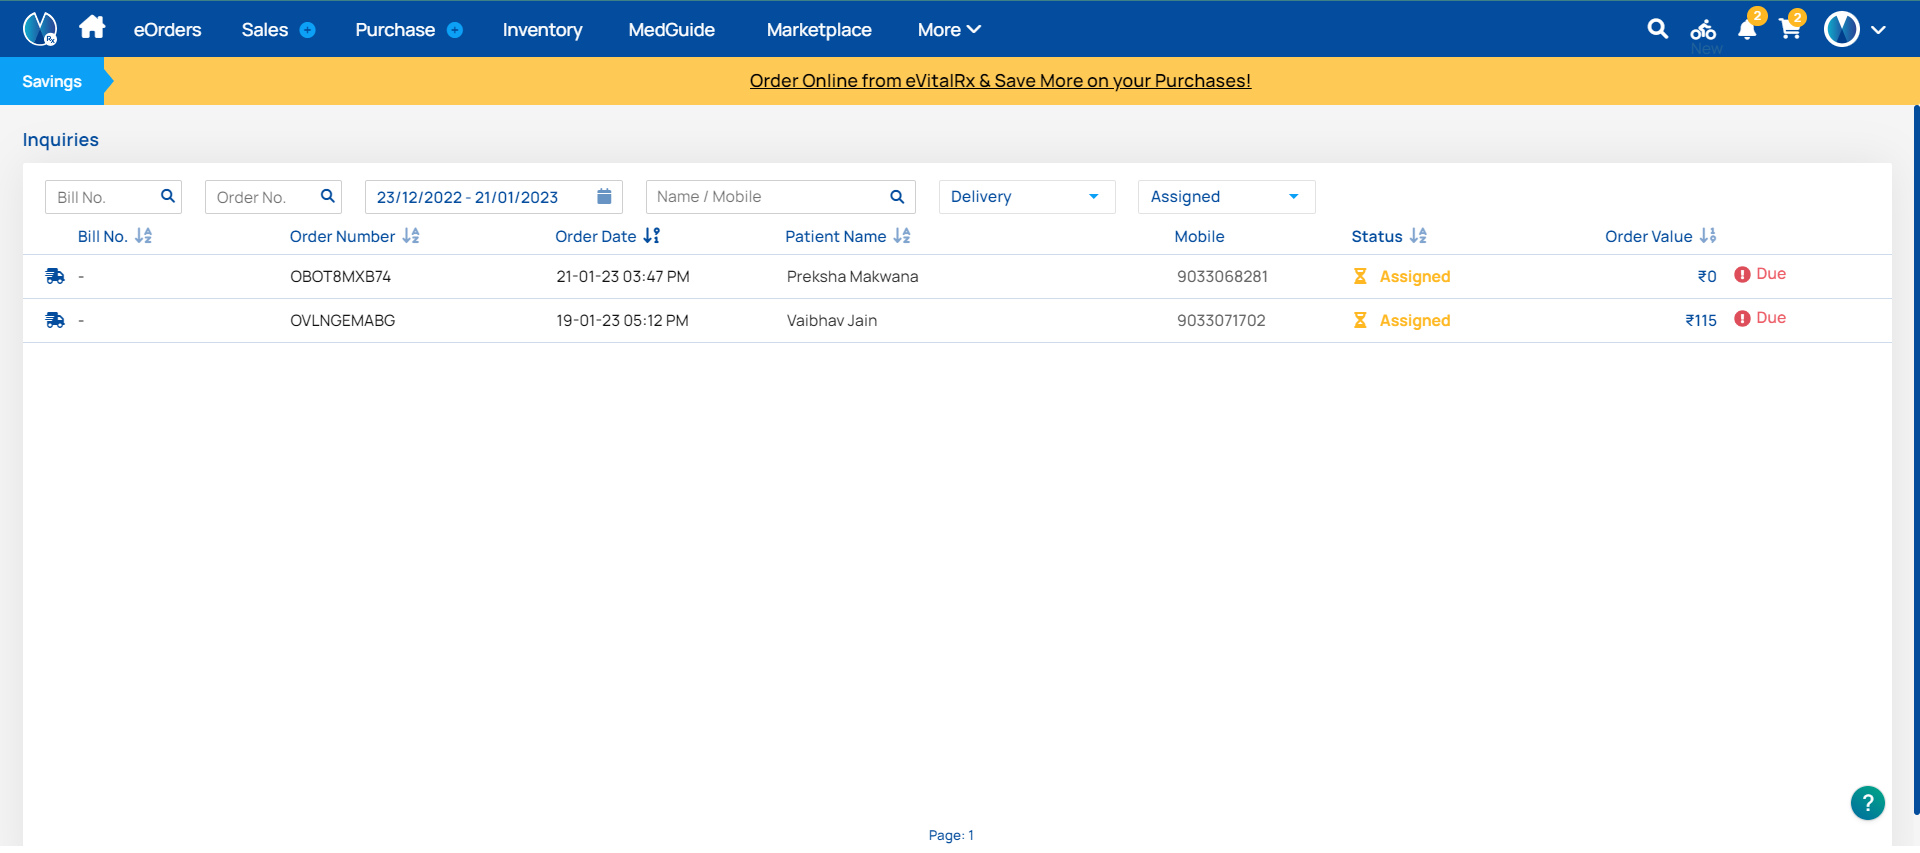The height and width of the screenshot is (853, 1920).
Task: Click the Due label in OVLNGEMABG row
Action: click(x=1771, y=318)
